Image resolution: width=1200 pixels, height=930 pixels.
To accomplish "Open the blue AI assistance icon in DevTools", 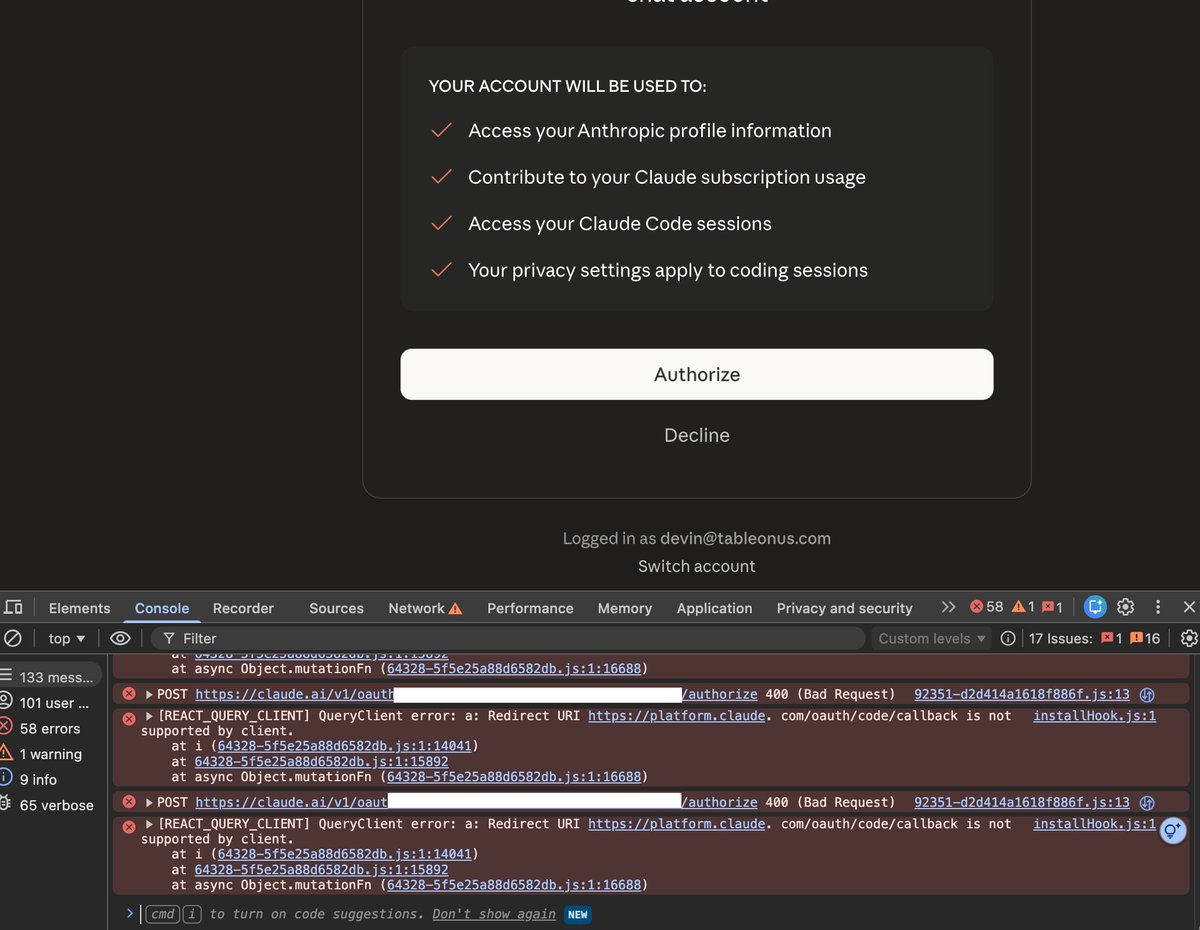I will (x=1095, y=607).
